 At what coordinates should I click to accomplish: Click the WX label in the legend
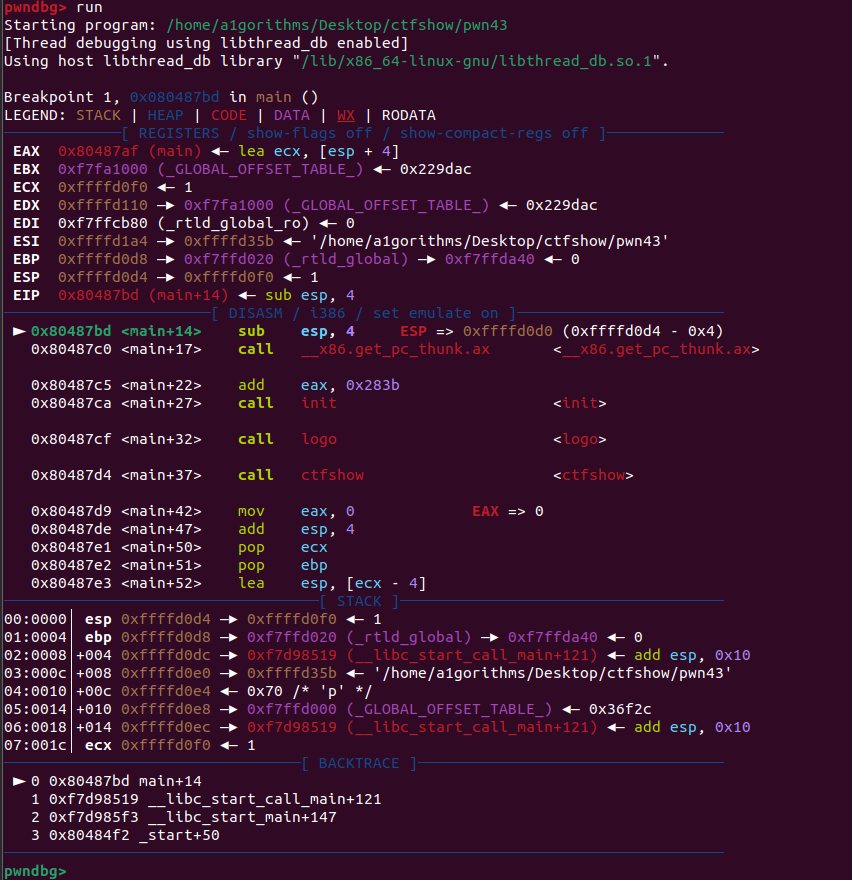pos(345,115)
